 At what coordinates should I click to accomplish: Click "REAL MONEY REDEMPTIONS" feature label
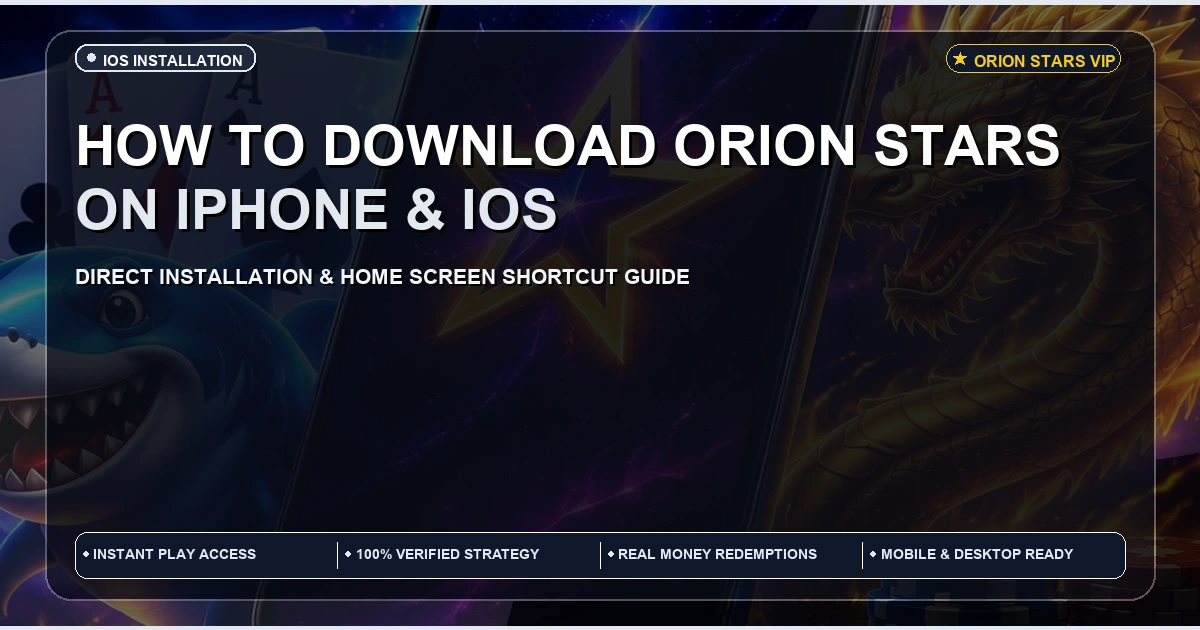tap(717, 554)
